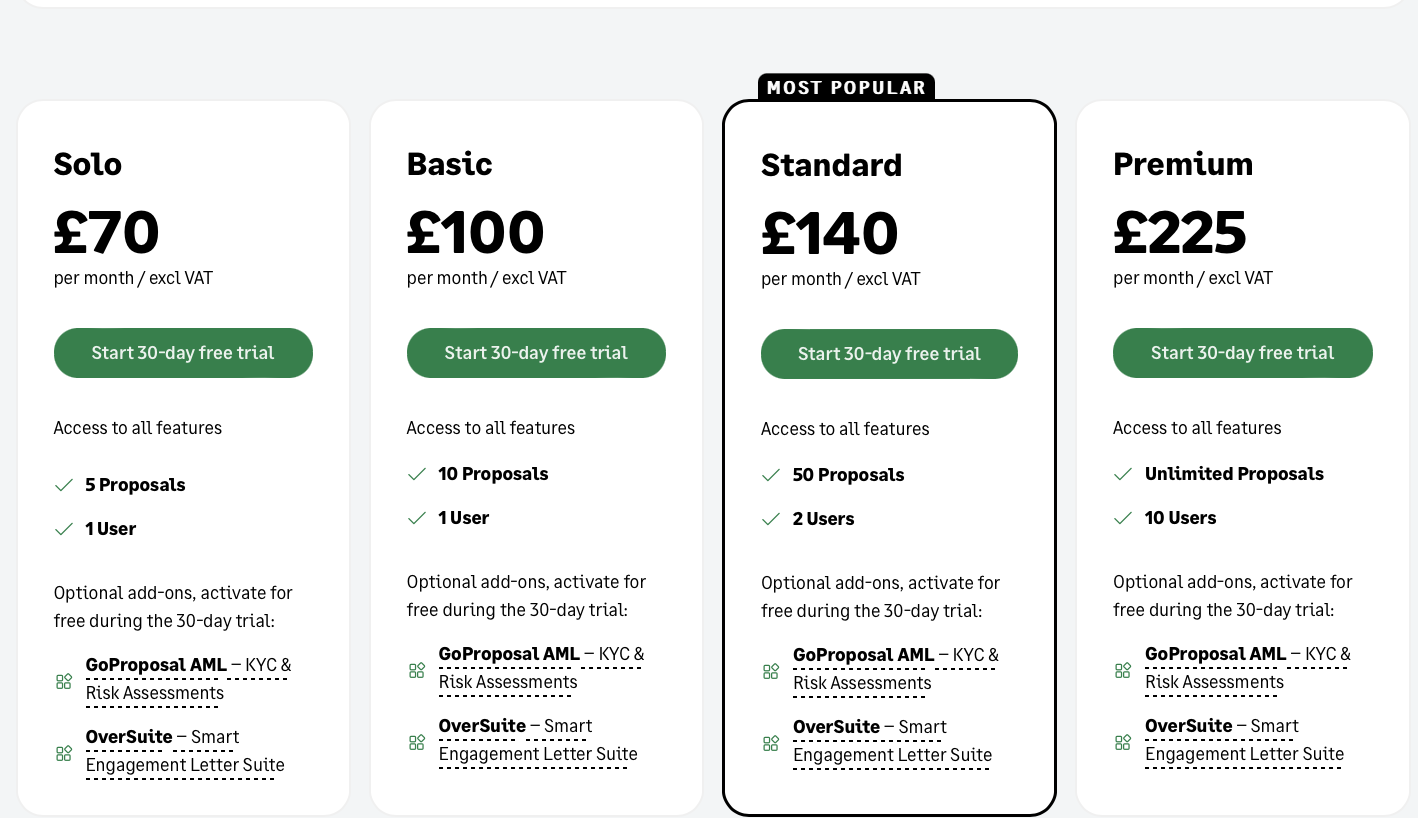Click add-on icon beside Basic GoProposal AML

point(417,670)
